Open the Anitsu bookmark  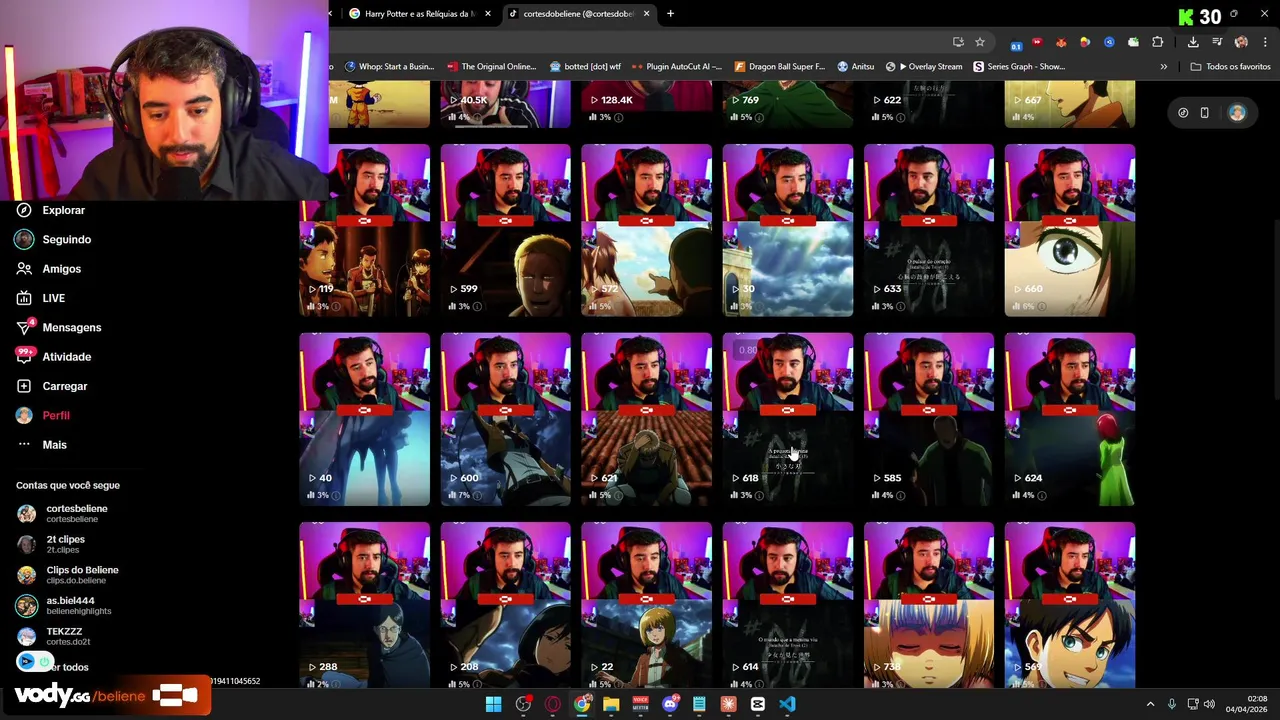pyautogui.click(x=855, y=67)
